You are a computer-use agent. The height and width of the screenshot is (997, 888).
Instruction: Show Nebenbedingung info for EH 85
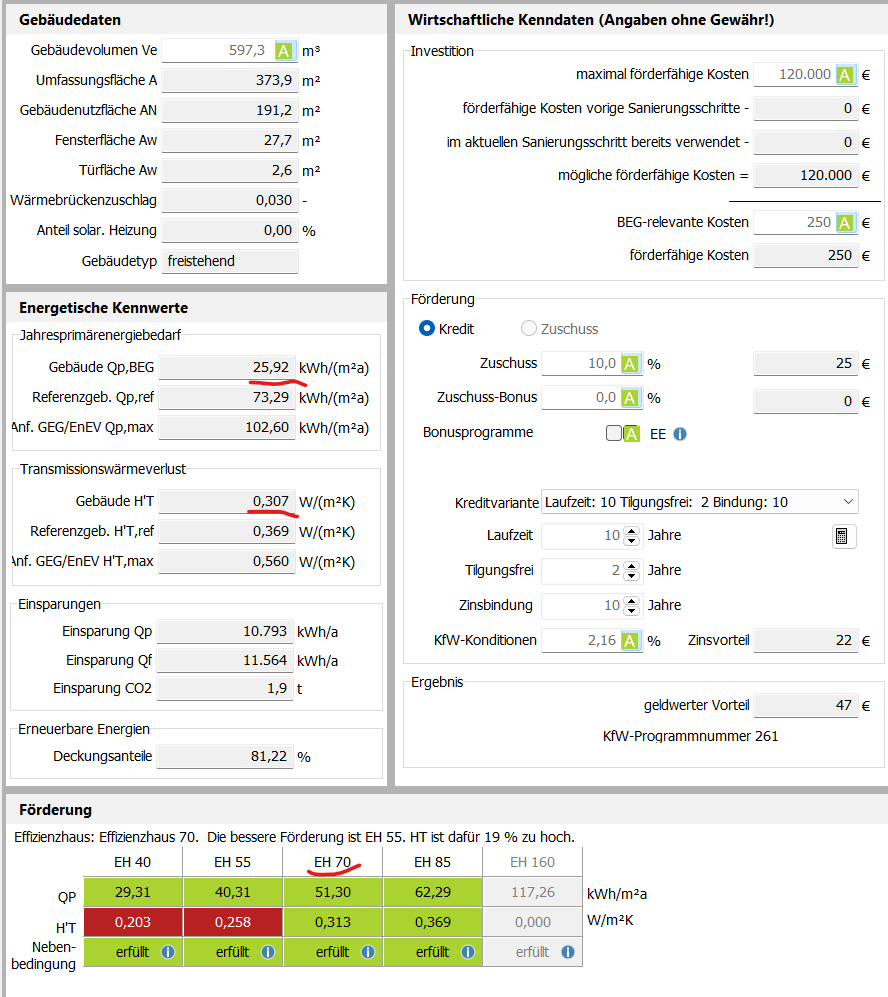[x=468, y=952]
